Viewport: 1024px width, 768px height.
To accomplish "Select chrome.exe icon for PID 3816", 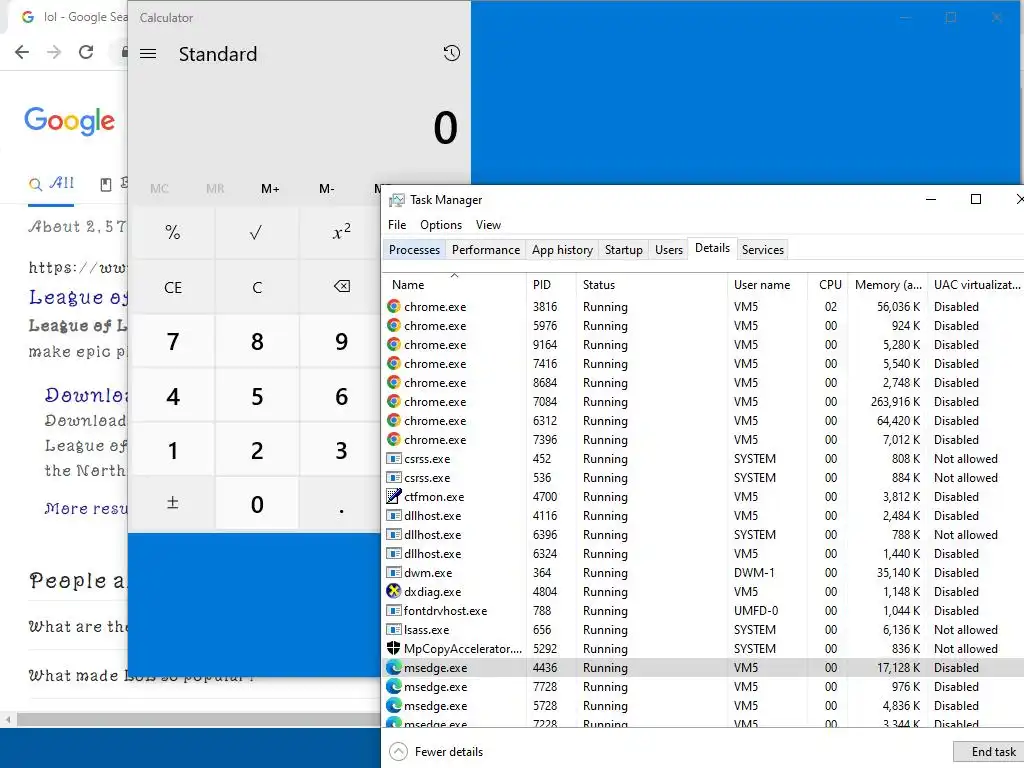I will (393, 306).
